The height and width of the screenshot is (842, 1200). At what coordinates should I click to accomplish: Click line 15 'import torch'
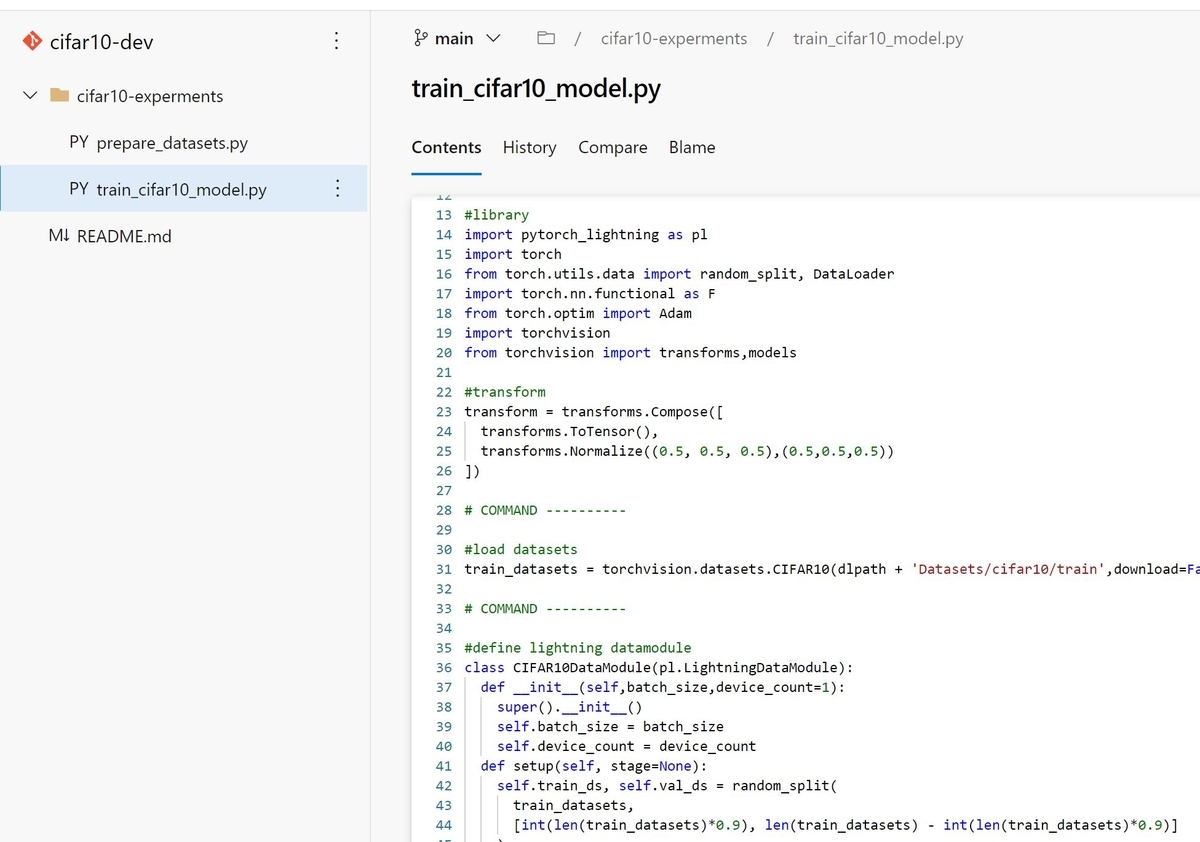point(513,254)
